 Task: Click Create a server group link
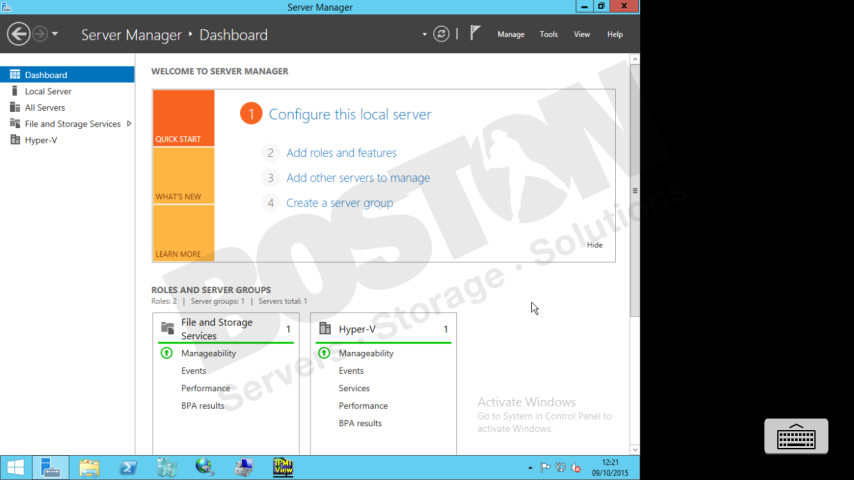point(339,203)
